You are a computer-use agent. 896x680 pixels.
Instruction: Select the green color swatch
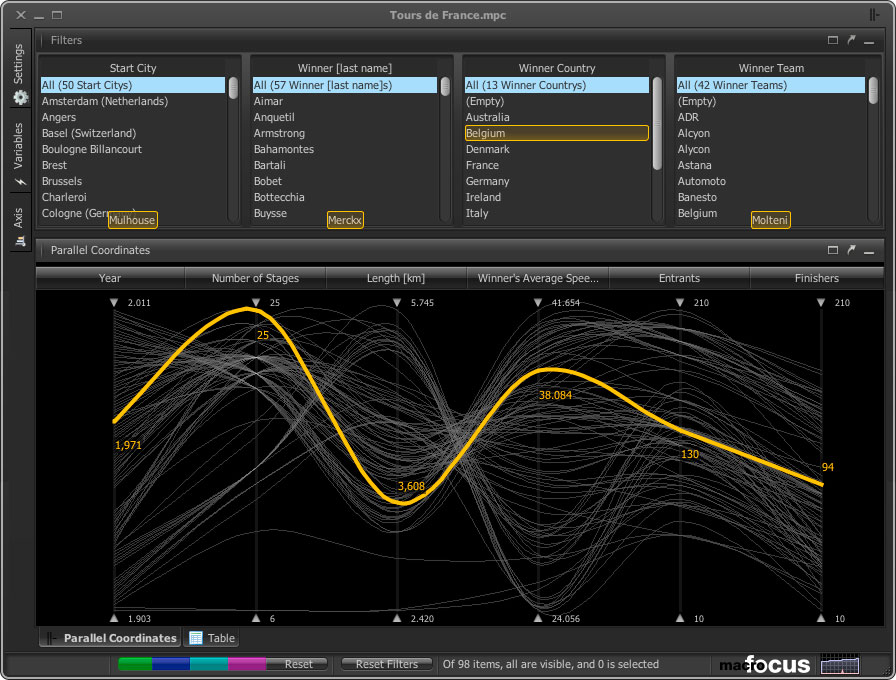pos(135,664)
